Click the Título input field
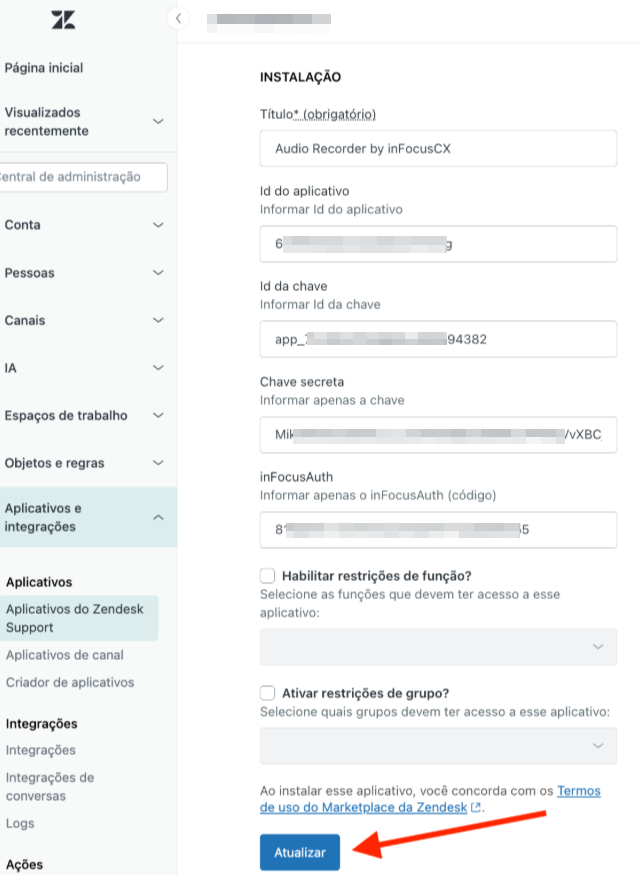Image resolution: width=640 pixels, height=875 pixels. 438,149
